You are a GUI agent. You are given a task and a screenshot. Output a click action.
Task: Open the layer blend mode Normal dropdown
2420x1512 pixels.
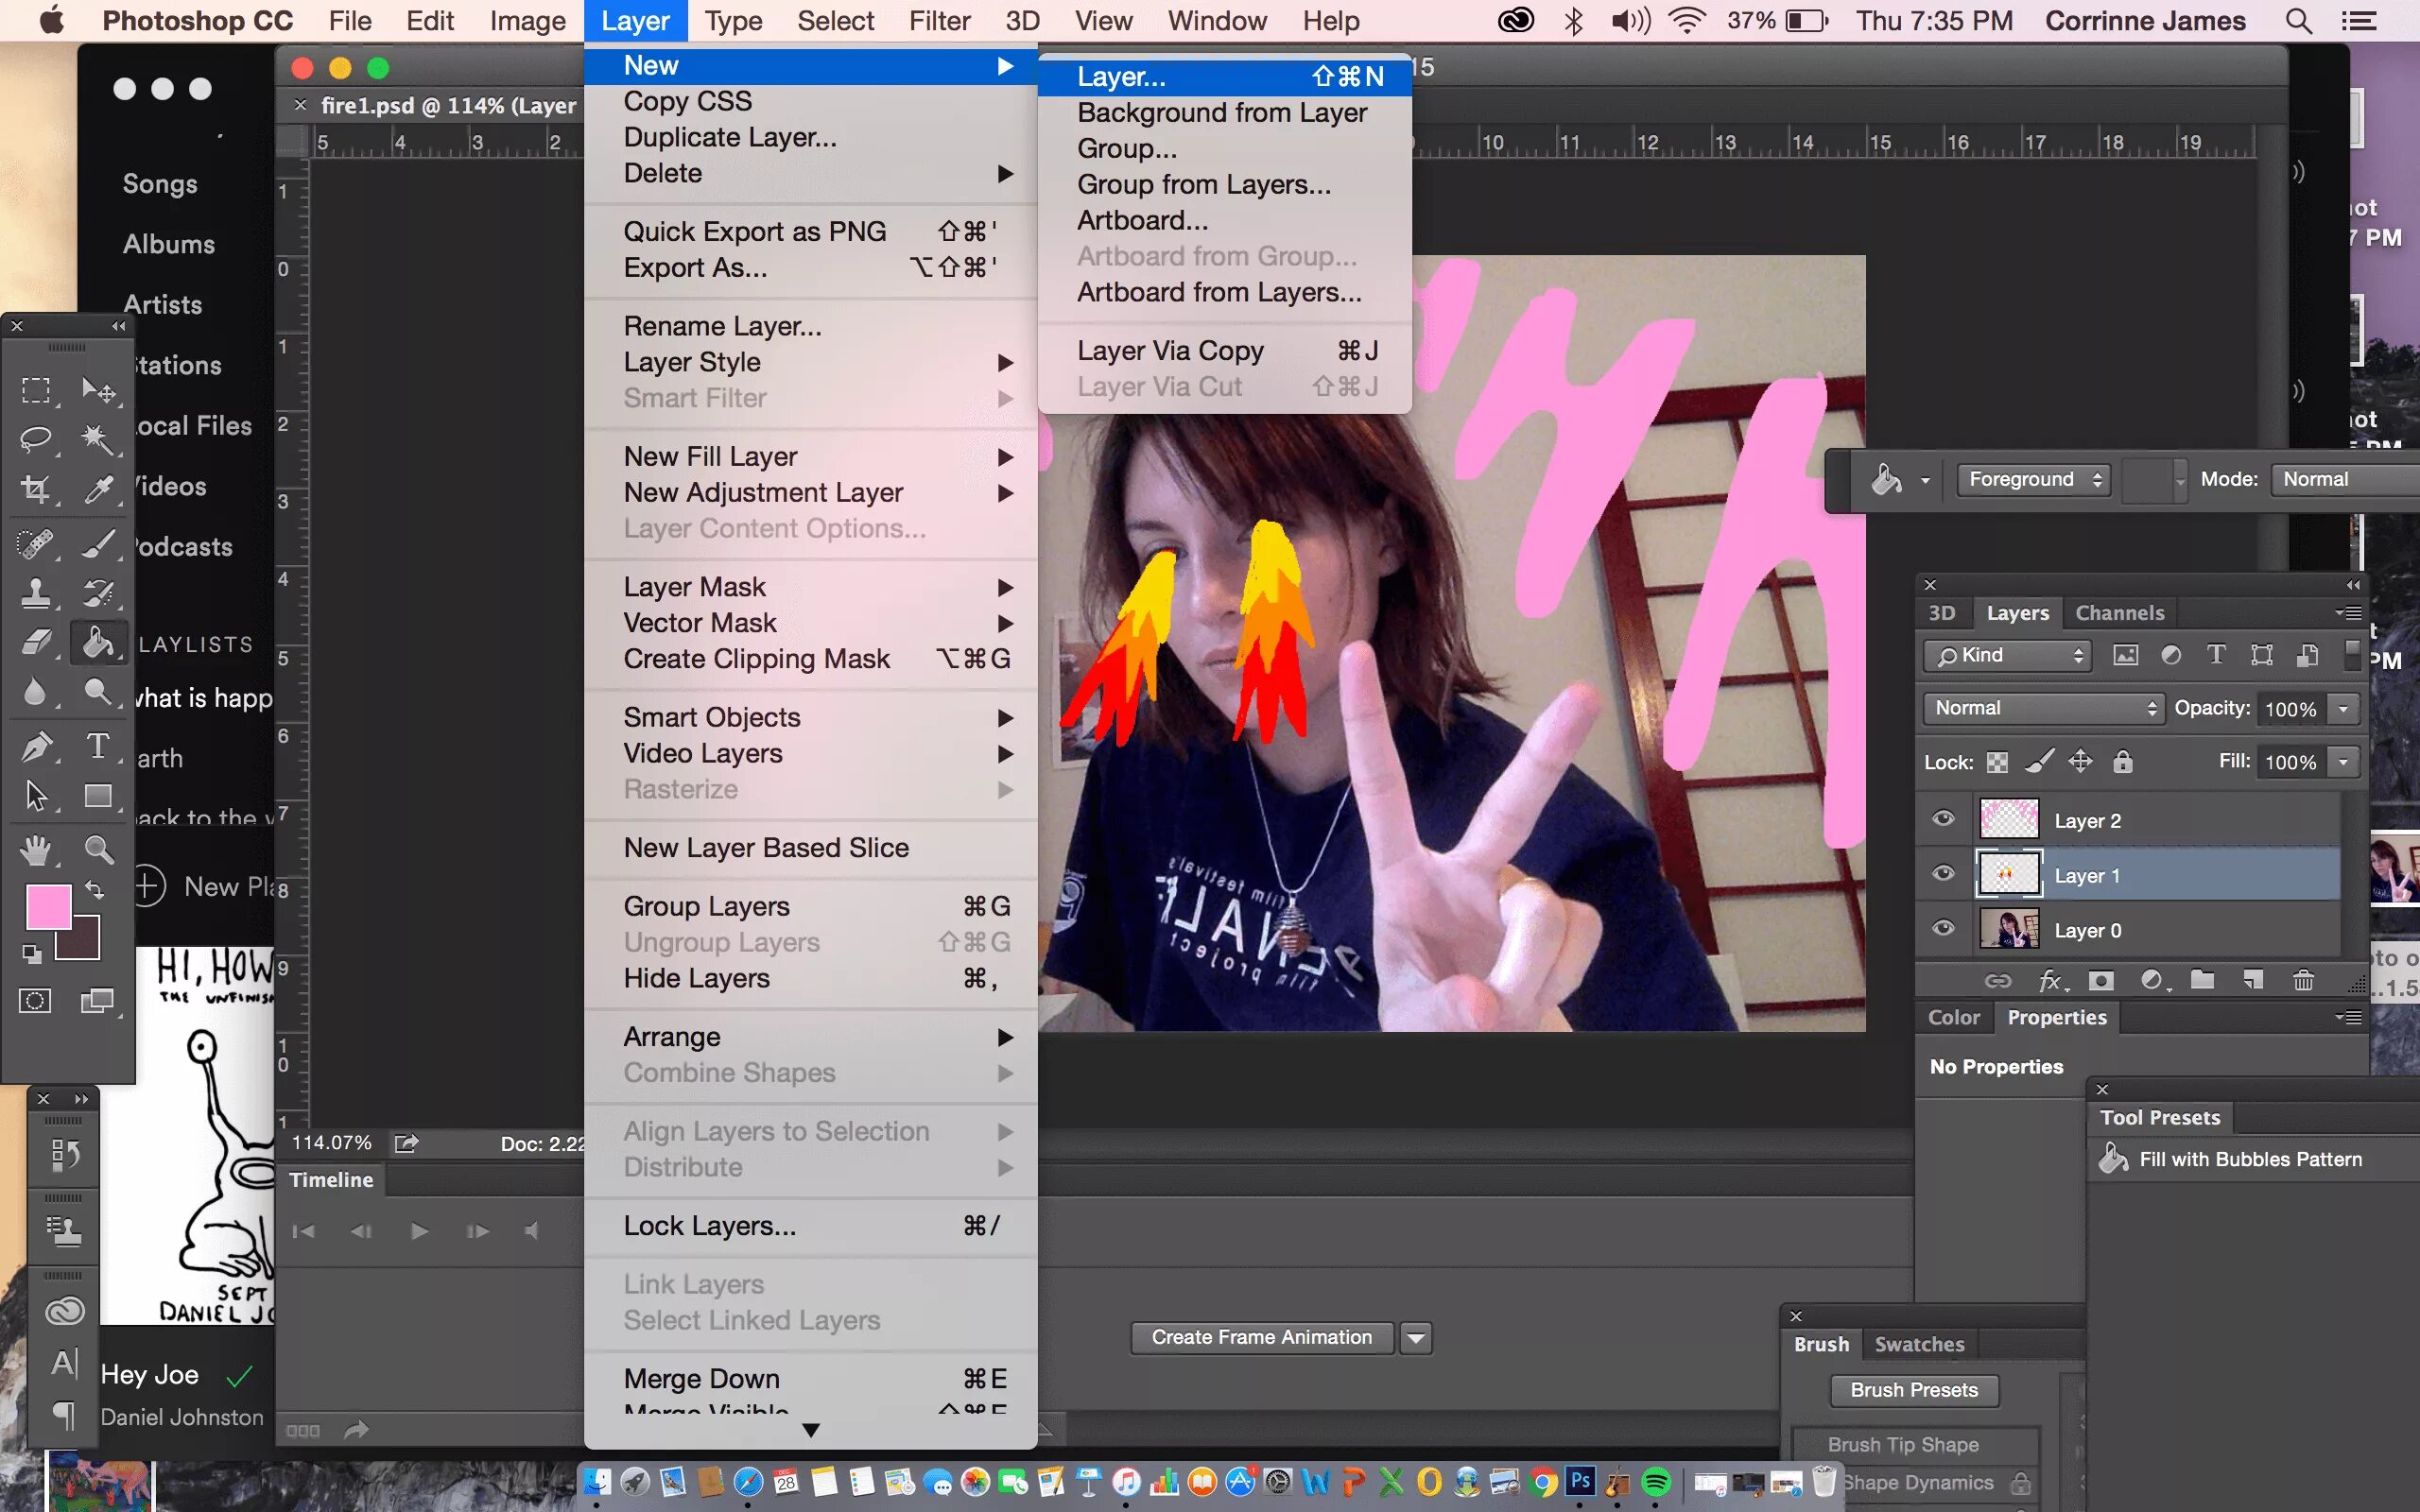[x=2043, y=708]
